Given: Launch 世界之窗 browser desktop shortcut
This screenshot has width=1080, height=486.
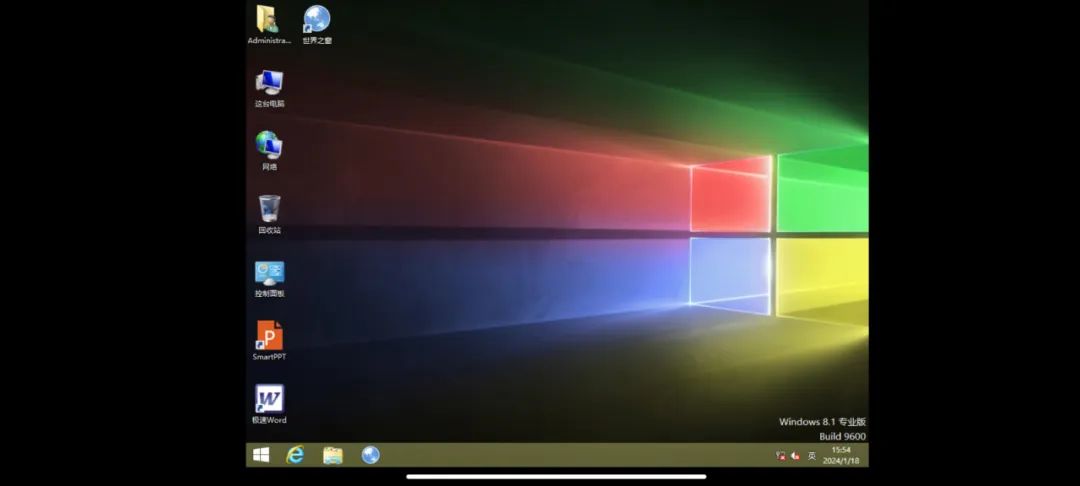Looking at the screenshot, I should (x=317, y=24).
